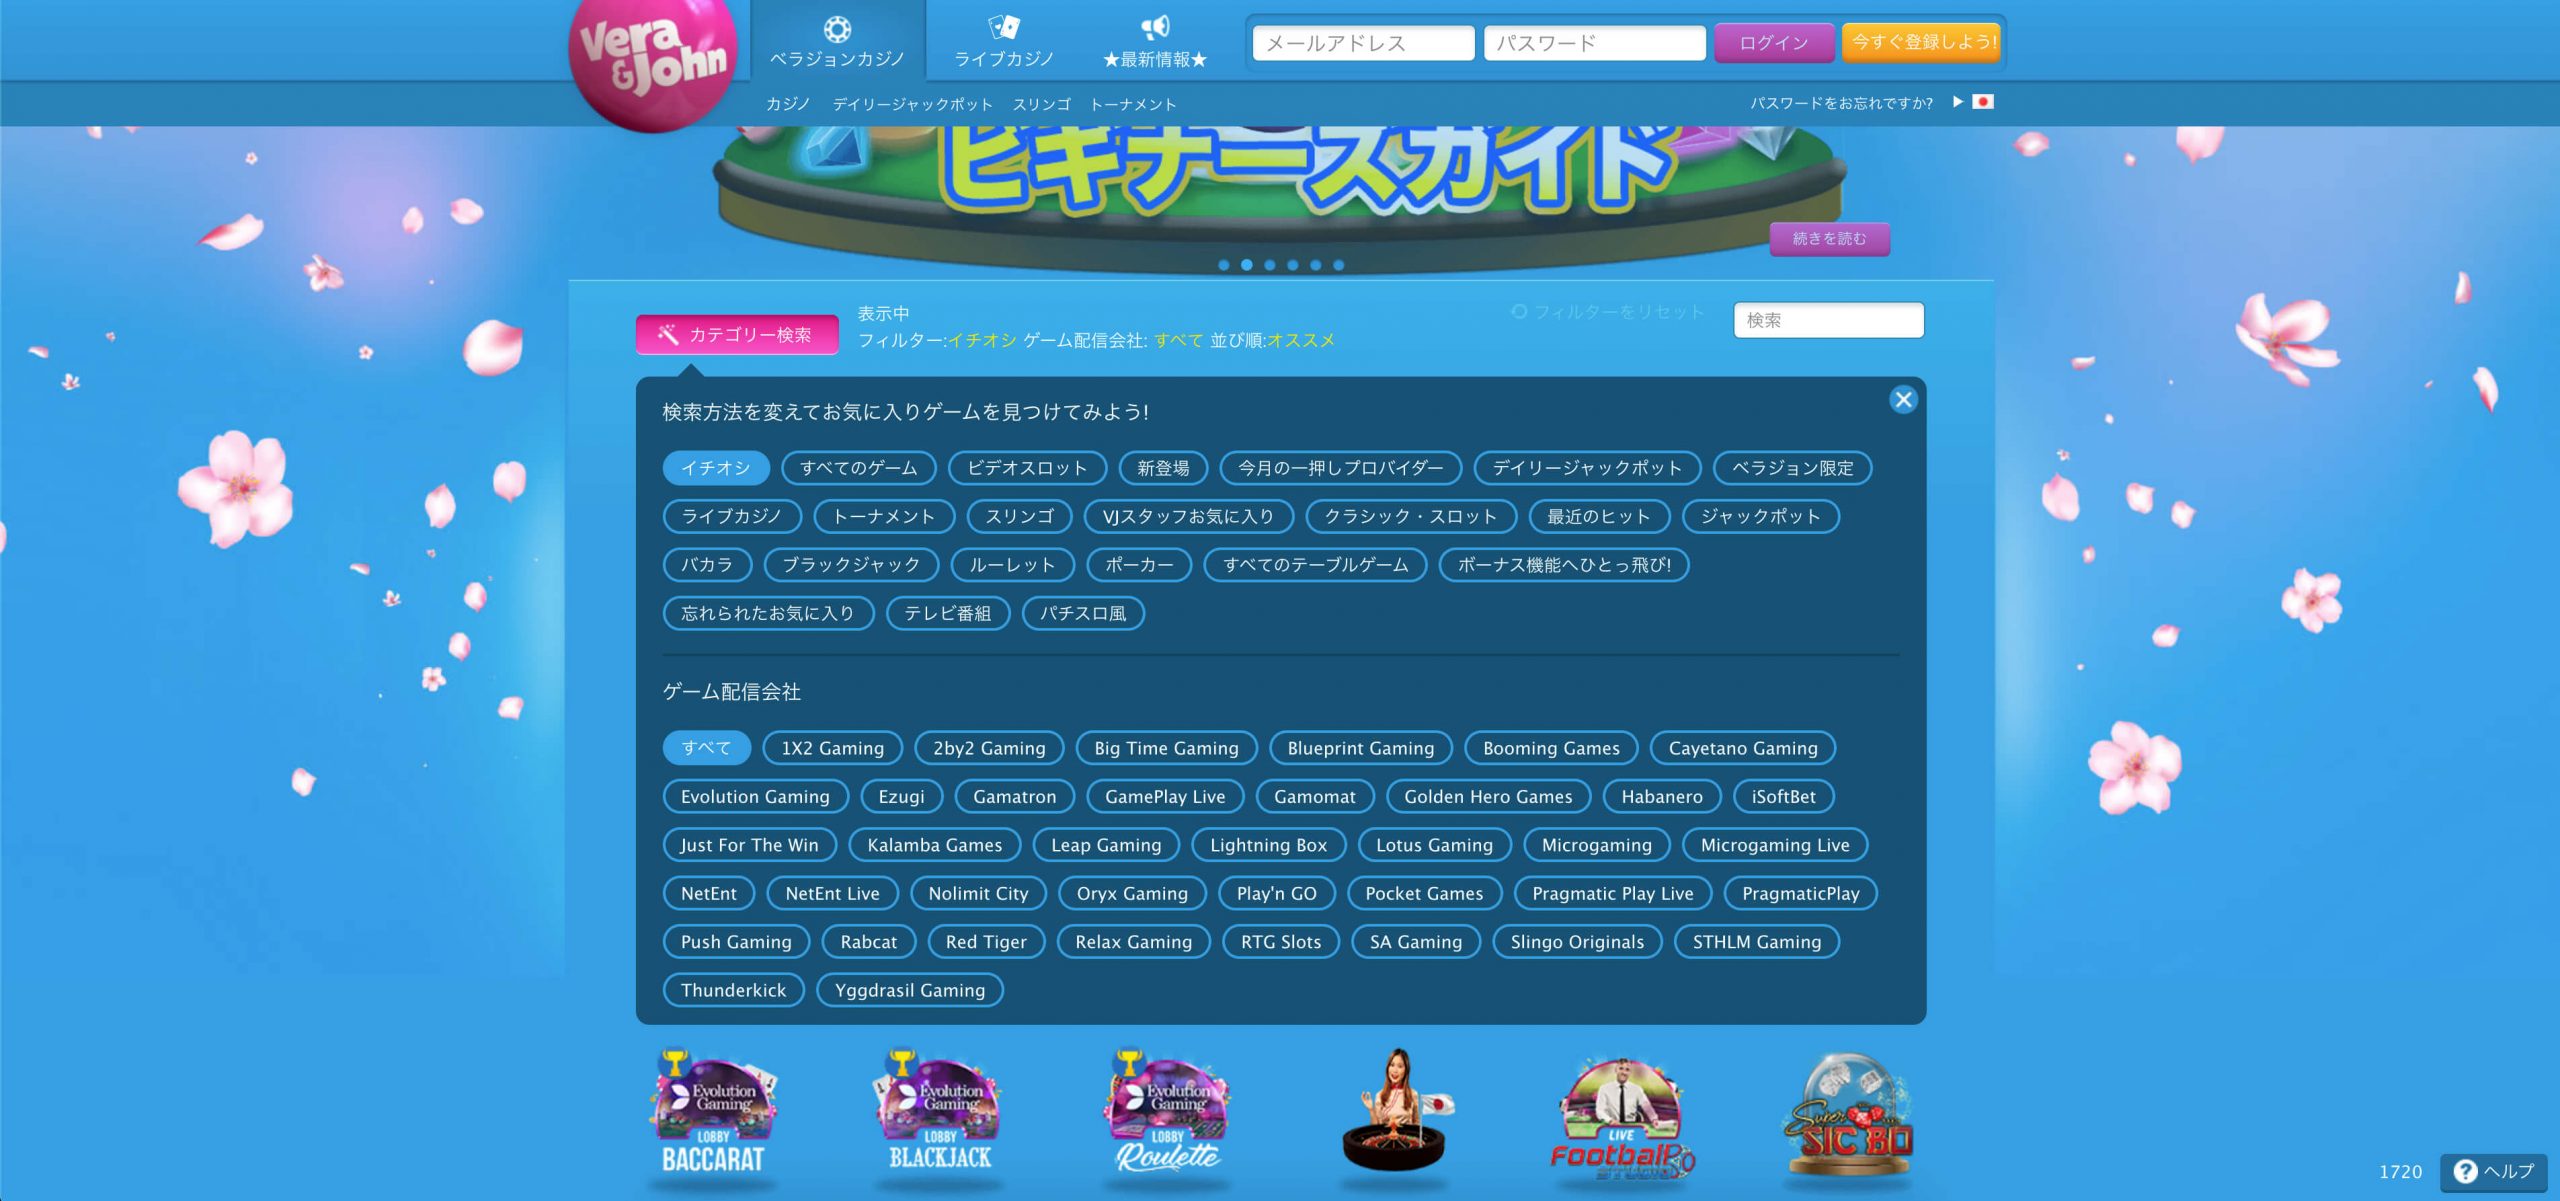The image size is (2560, 1201).
Task: Select the すべてのテーブルゲーム filter
Action: coord(1315,565)
